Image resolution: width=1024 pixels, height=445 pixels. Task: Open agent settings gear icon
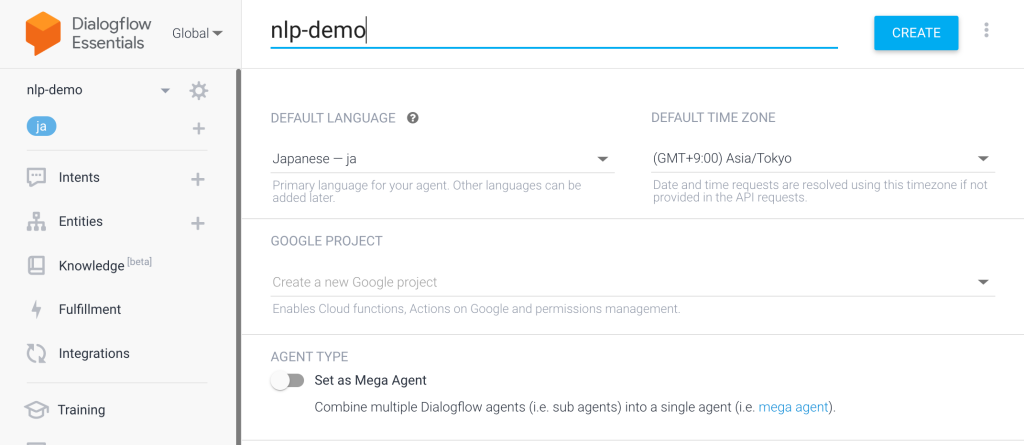(199, 91)
